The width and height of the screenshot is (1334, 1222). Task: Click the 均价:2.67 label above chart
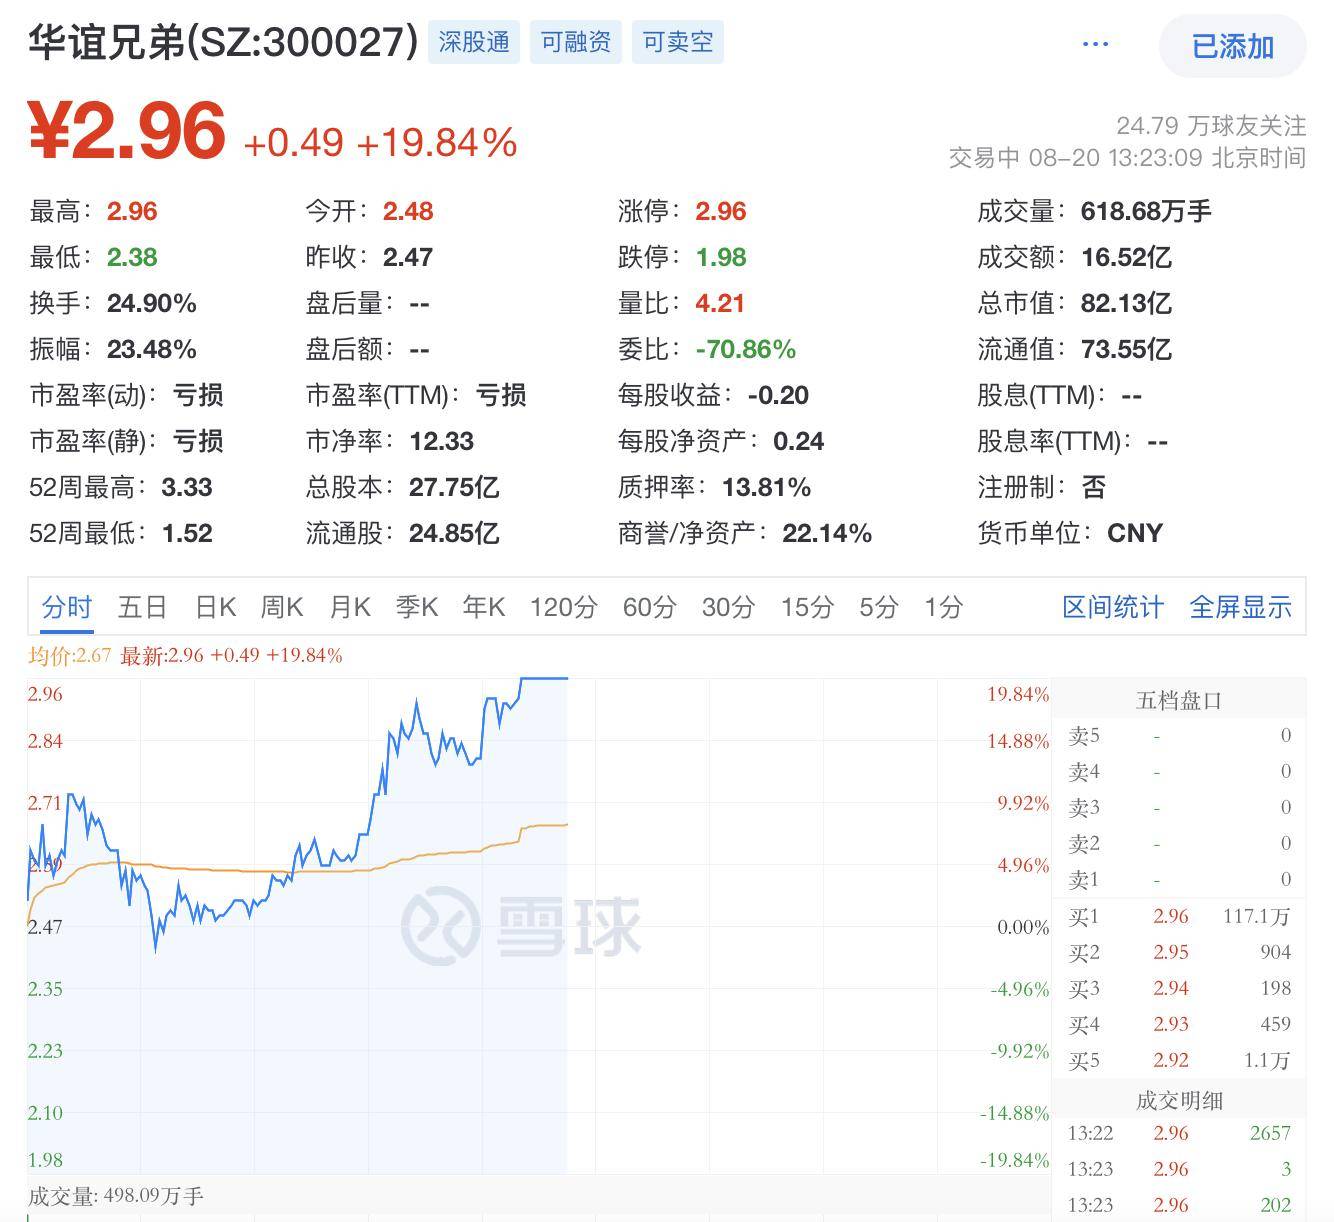[70, 656]
